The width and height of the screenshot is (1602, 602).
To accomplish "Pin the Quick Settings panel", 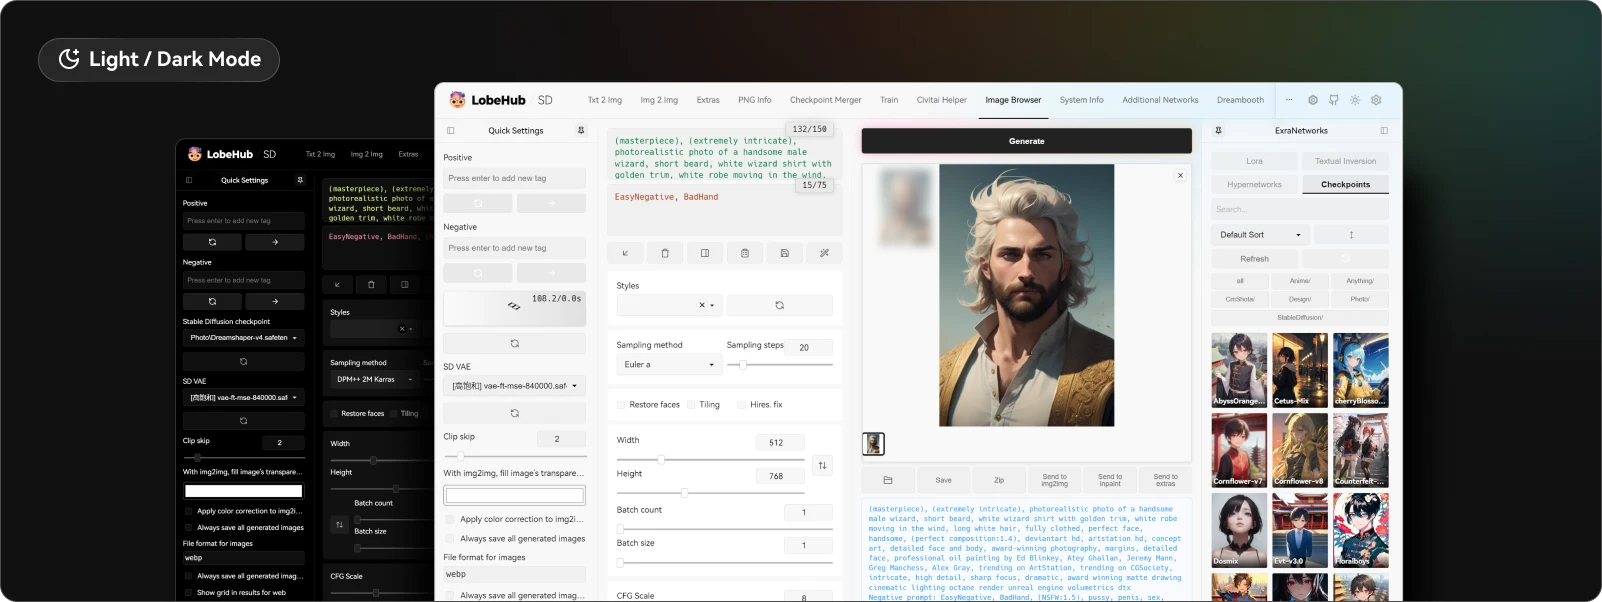I will coord(581,131).
